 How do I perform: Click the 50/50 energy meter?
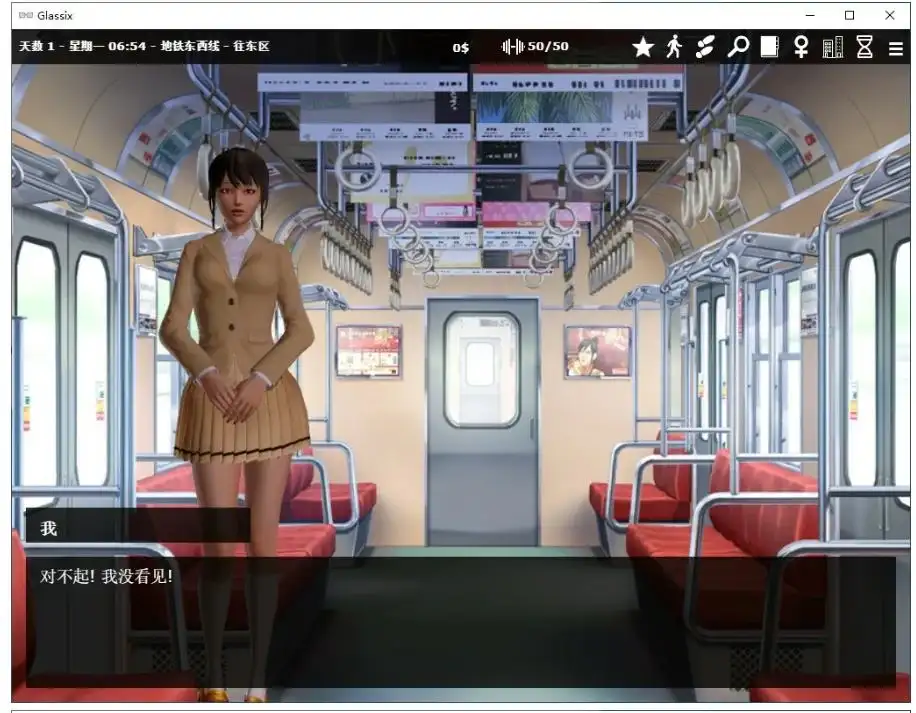pyautogui.click(x=535, y=46)
